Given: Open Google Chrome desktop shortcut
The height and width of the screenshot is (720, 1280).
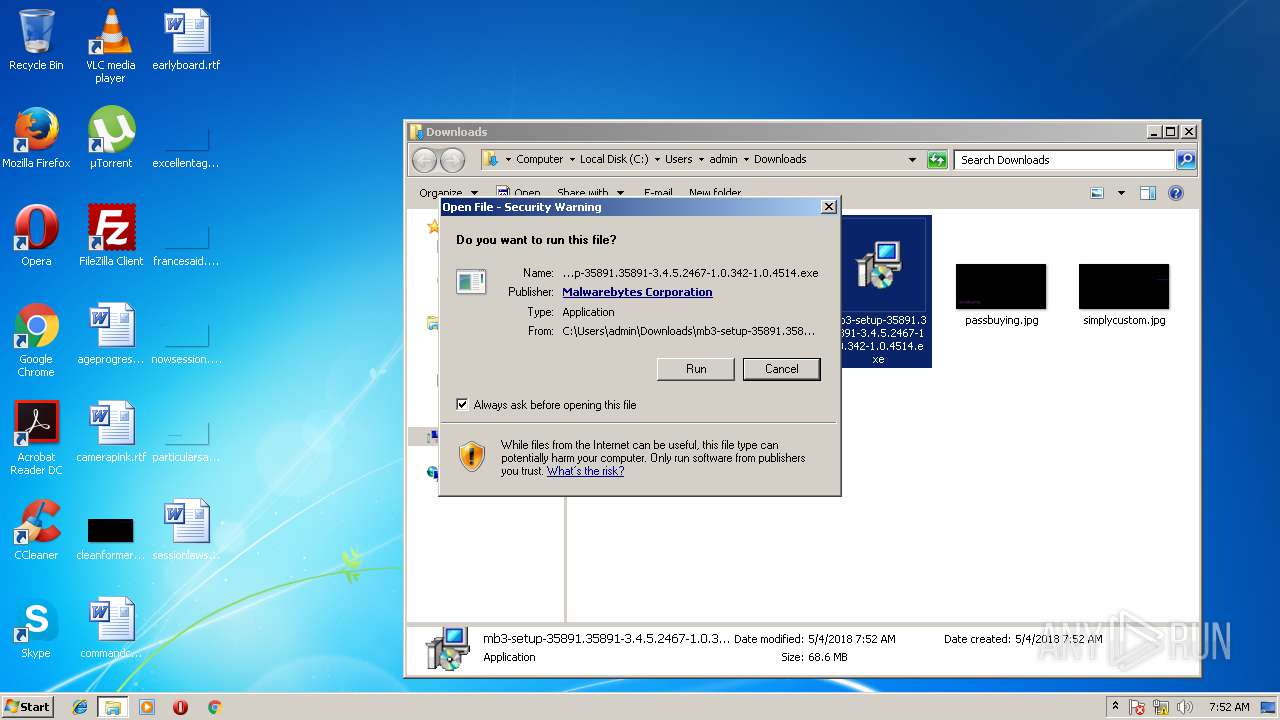Looking at the screenshot, I should tap(36, 340).
